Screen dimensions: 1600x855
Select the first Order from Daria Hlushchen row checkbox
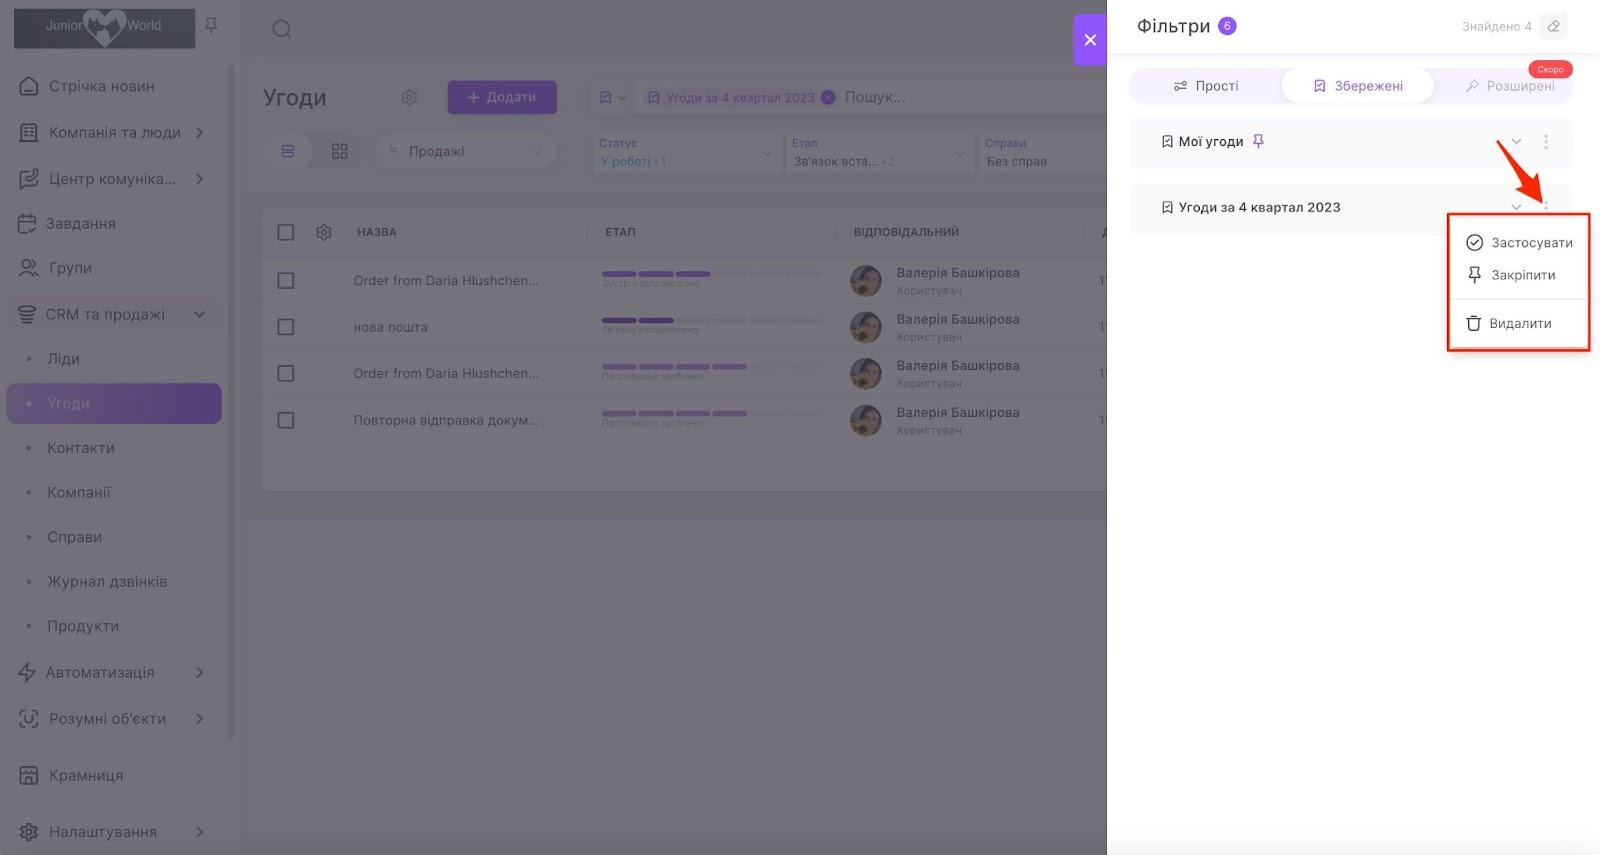coord(286,281)
